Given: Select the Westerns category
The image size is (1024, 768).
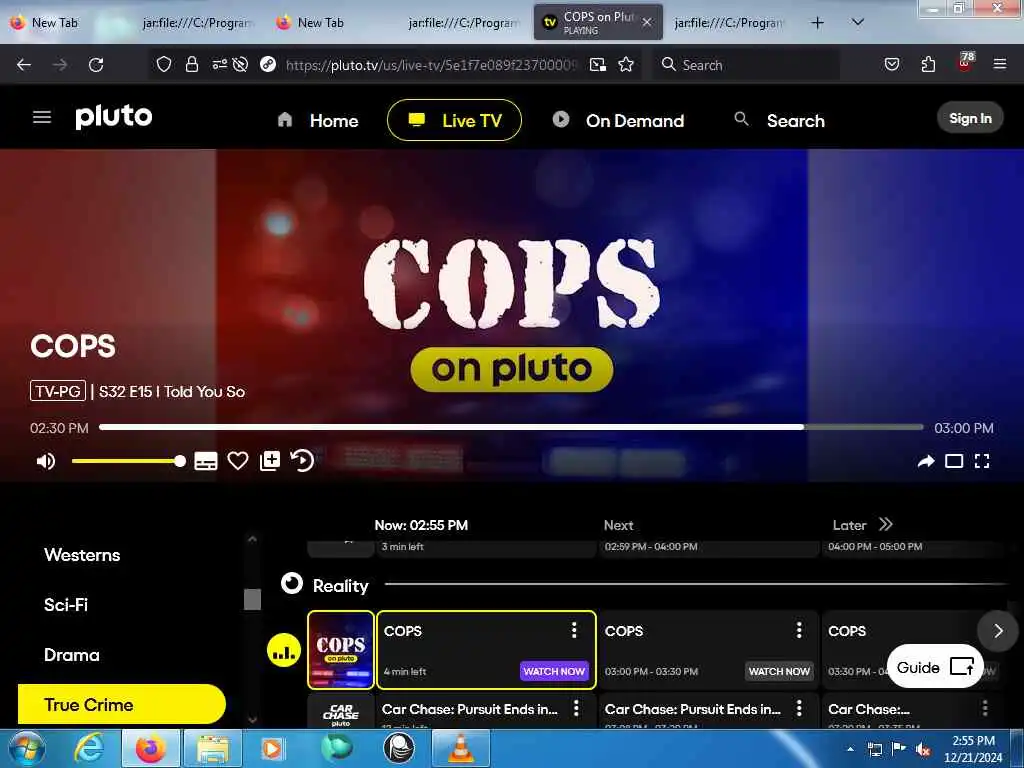Looking at the screenshot, I should click(x=82, y=555).
